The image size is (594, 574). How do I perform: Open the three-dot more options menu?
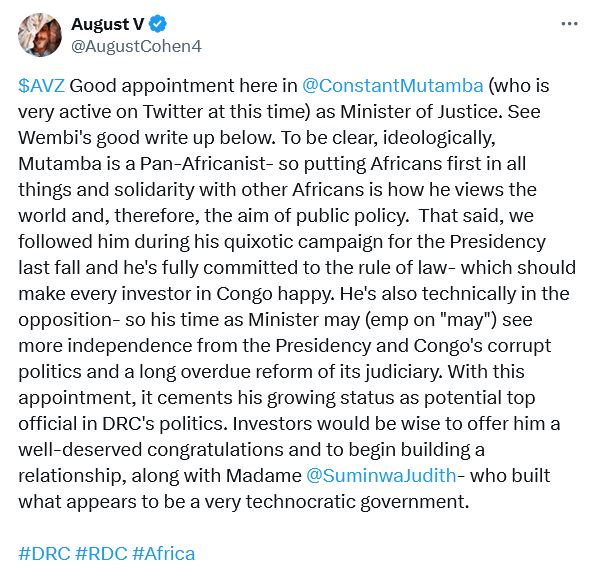click(x=569, y=24)
